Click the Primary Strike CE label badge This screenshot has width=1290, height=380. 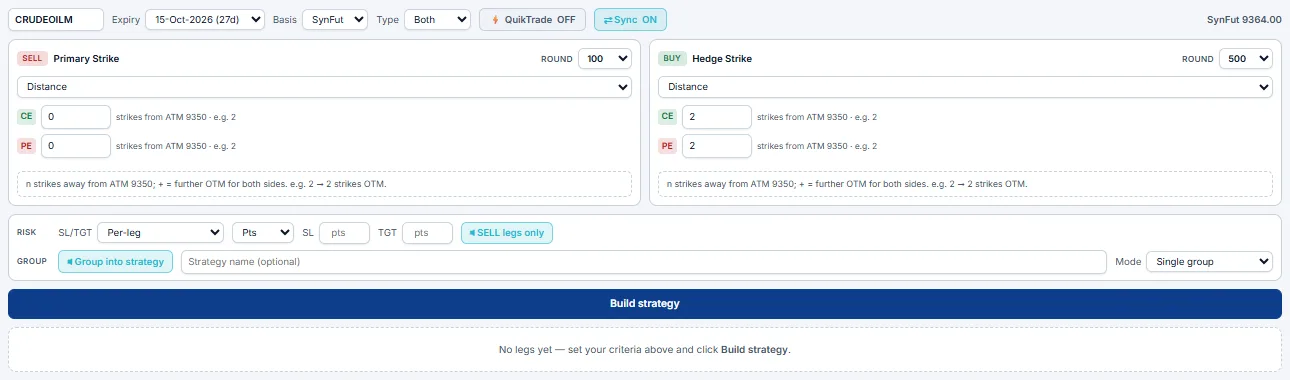point(27,117)
